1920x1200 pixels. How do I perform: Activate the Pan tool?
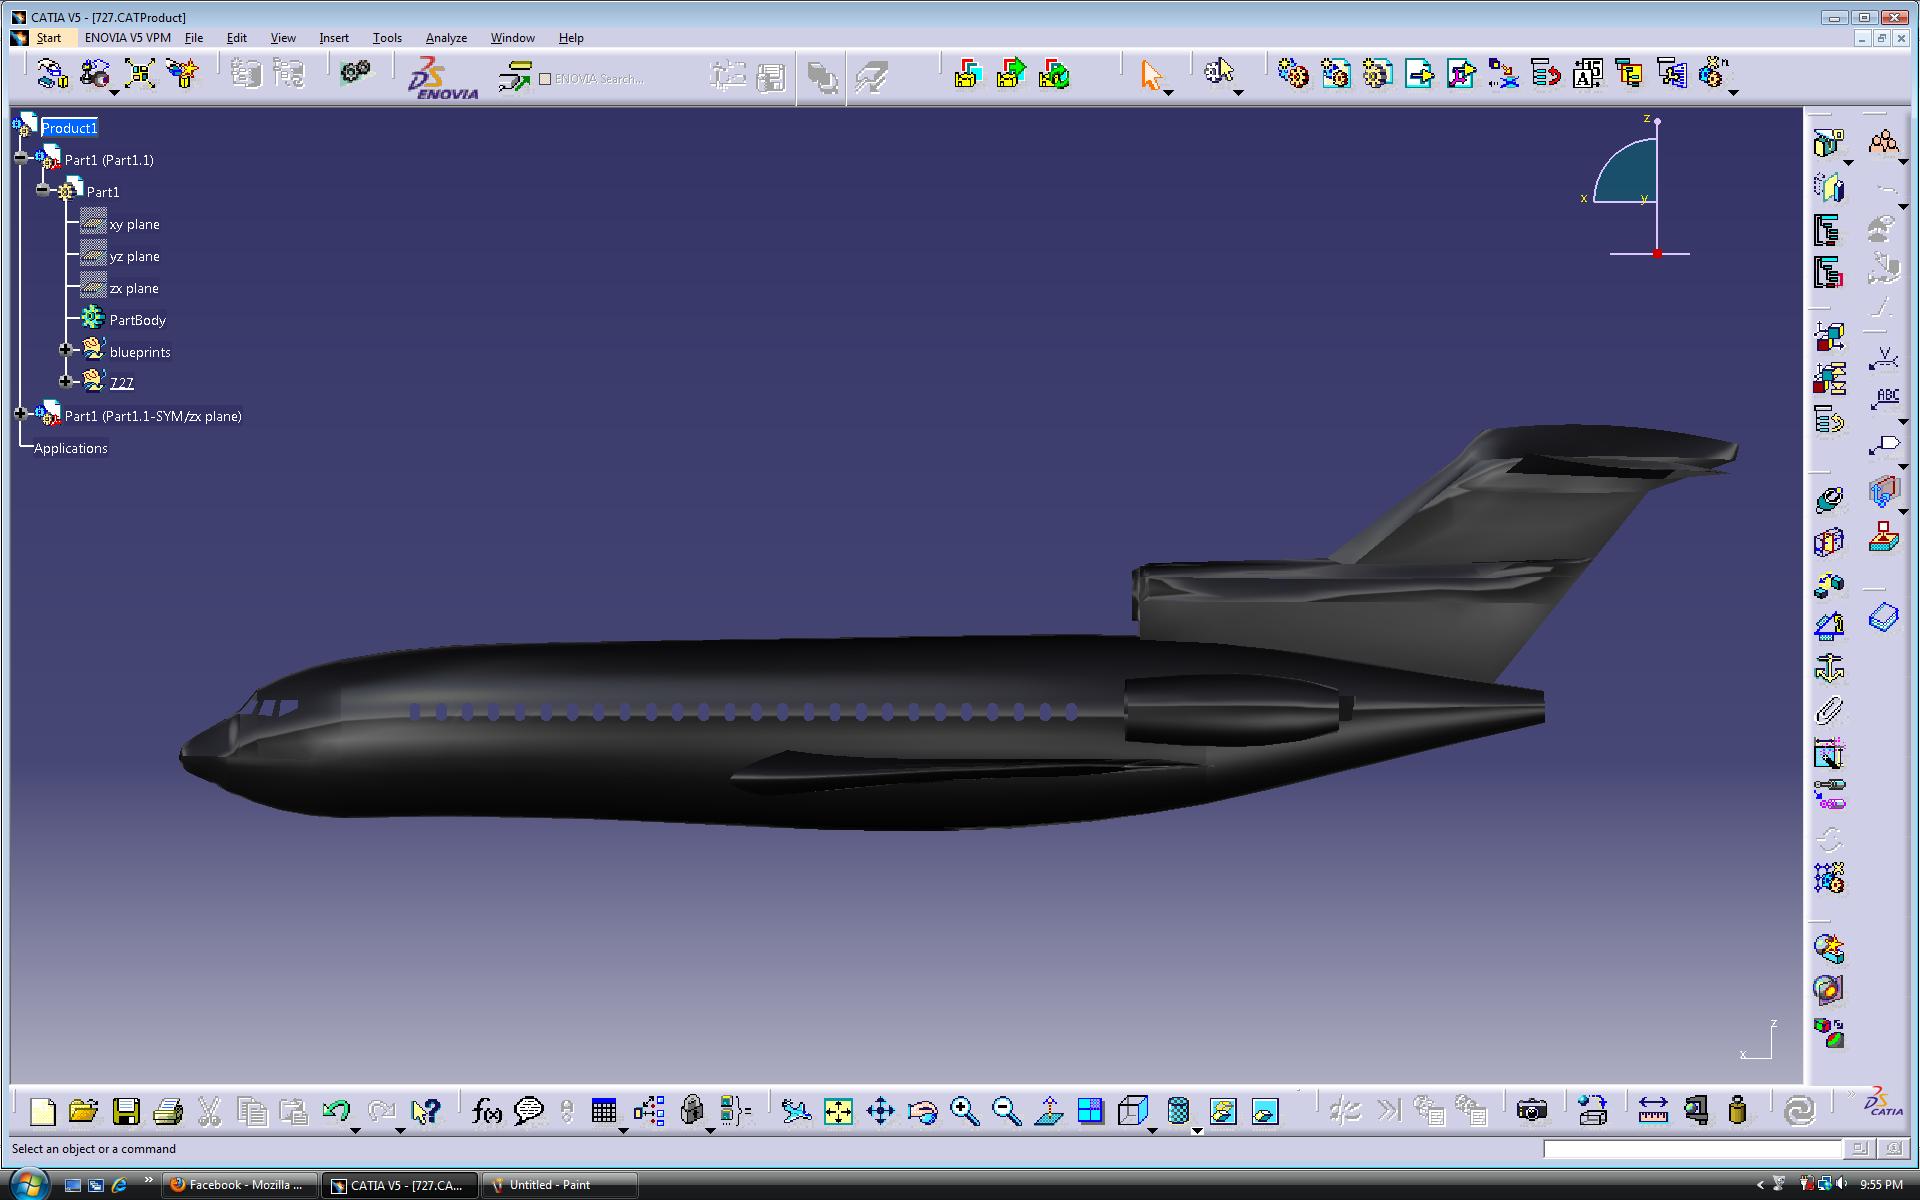point(880,1110)
